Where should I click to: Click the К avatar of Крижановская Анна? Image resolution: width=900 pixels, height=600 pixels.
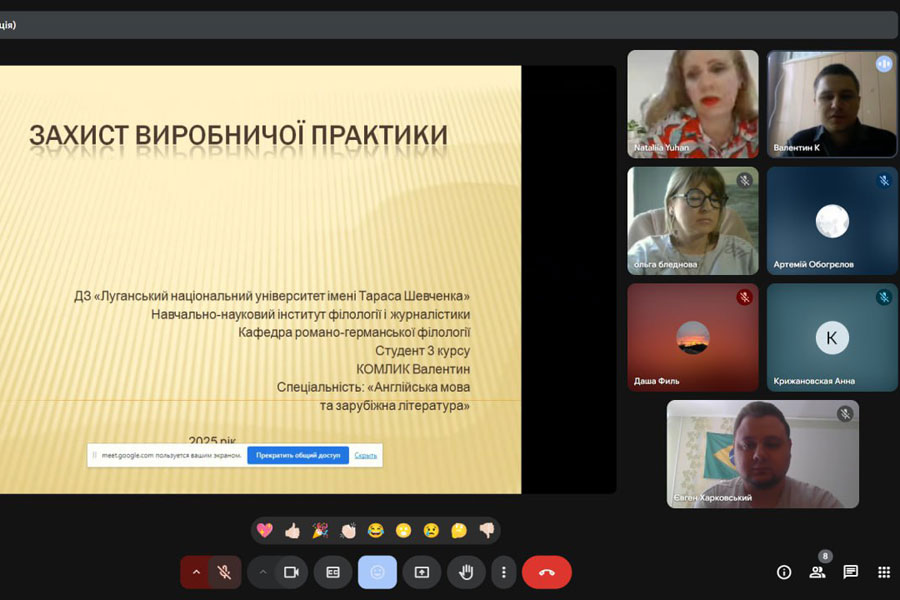point(832,338)
